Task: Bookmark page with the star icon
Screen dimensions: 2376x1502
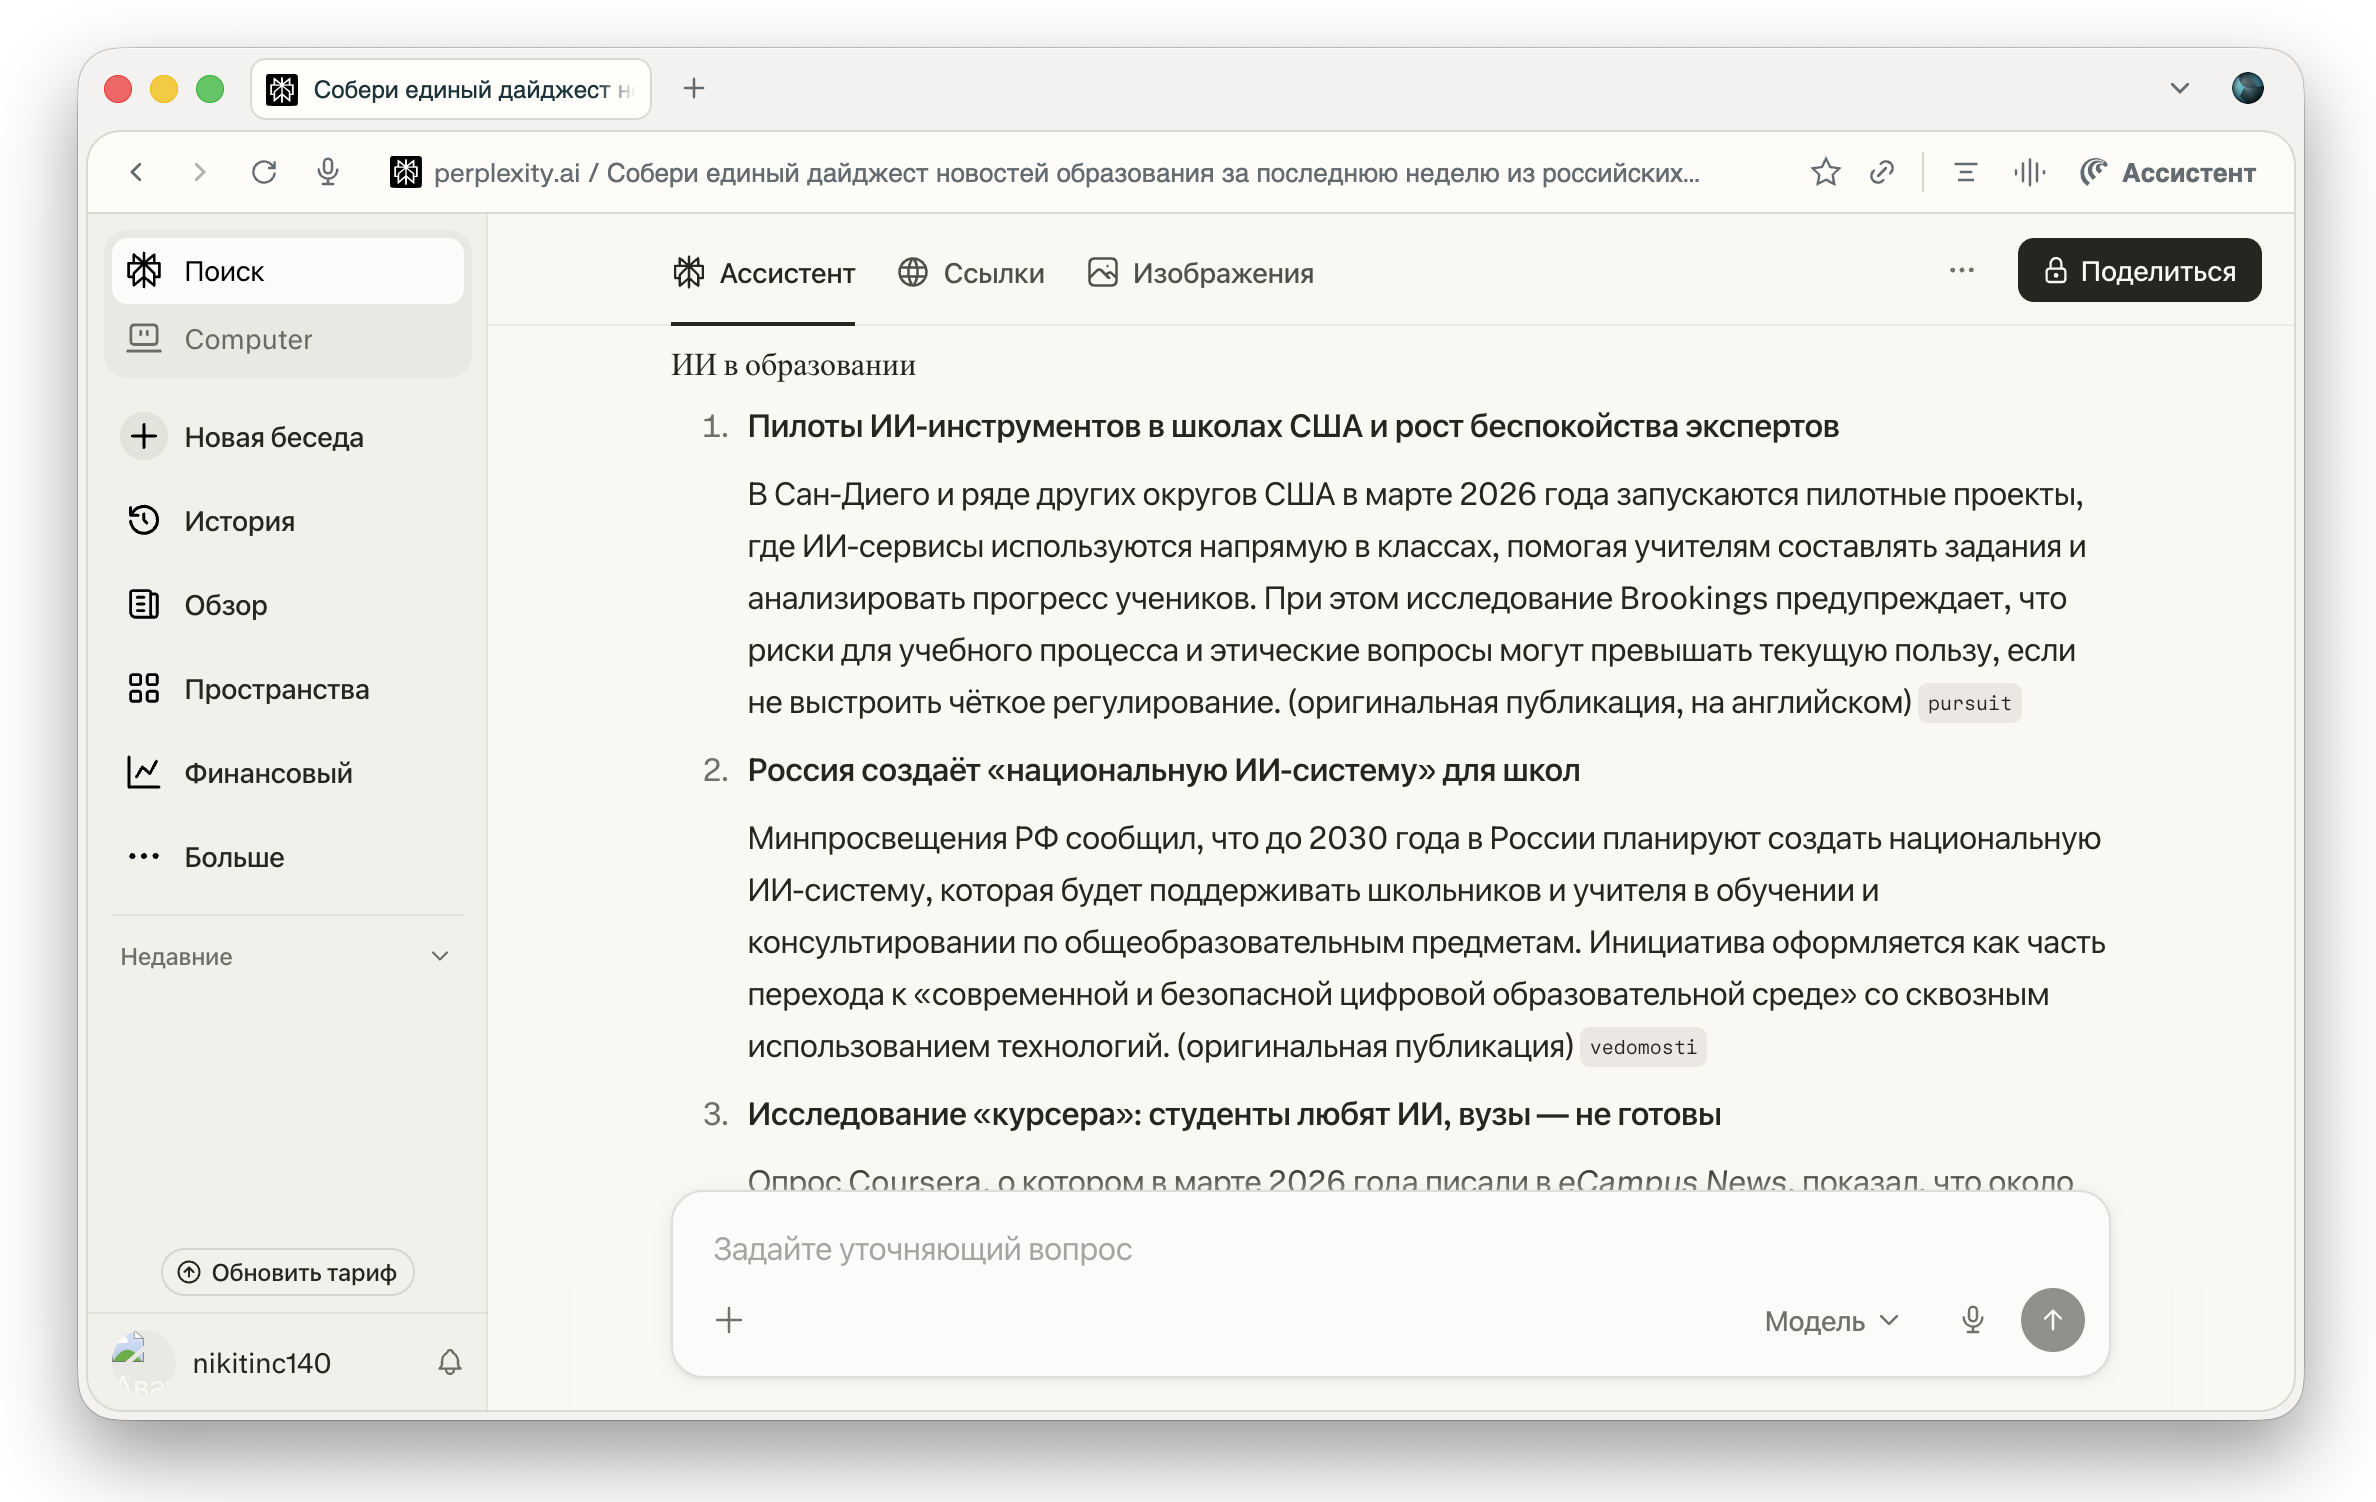Action: [1825, 172]
